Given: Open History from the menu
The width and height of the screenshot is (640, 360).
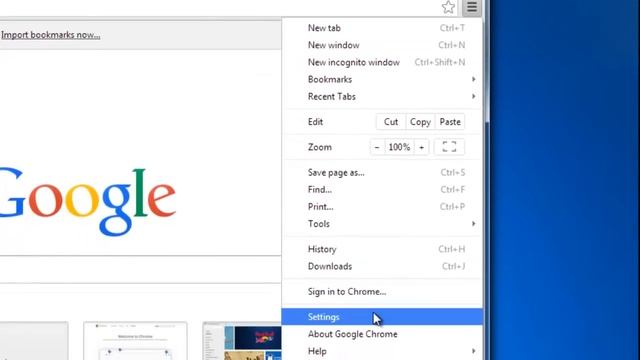Looking at the screenshot, I should (382, 249).
